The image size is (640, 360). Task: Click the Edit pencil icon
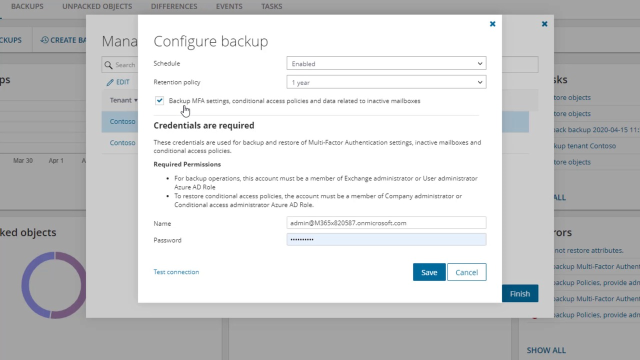point(110,82)
